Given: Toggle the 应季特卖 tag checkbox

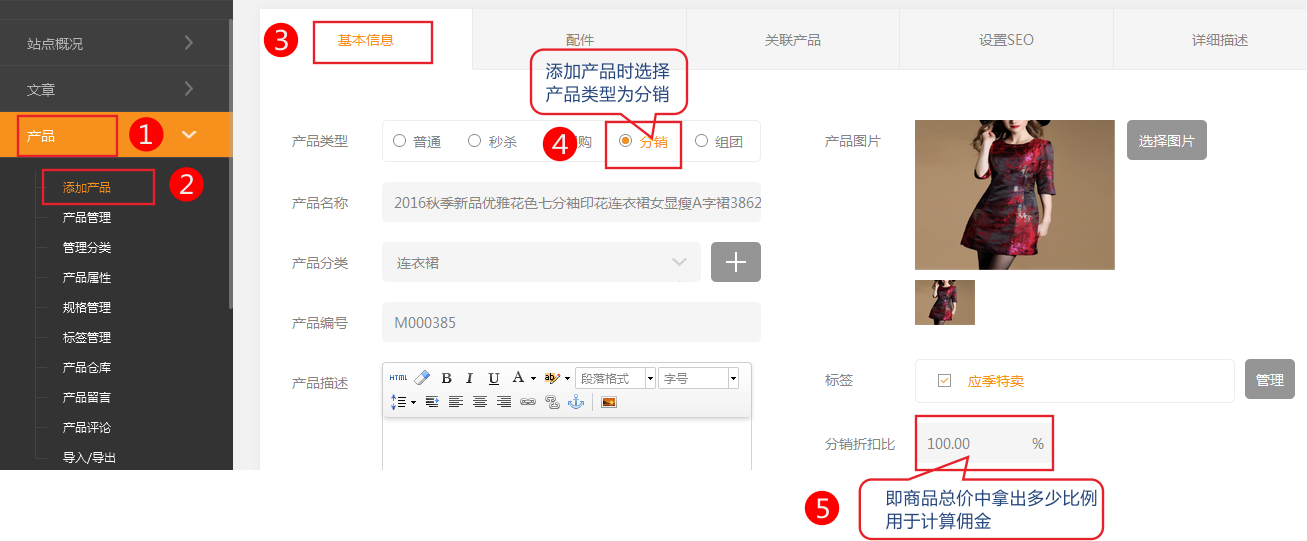Looking at the screenshot, I should pyautogui.click(x=944, y=381).
